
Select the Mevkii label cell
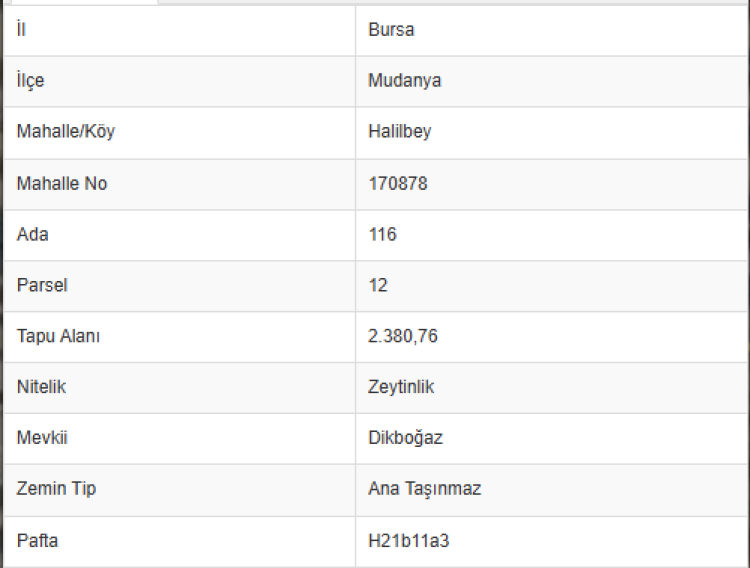42,439
